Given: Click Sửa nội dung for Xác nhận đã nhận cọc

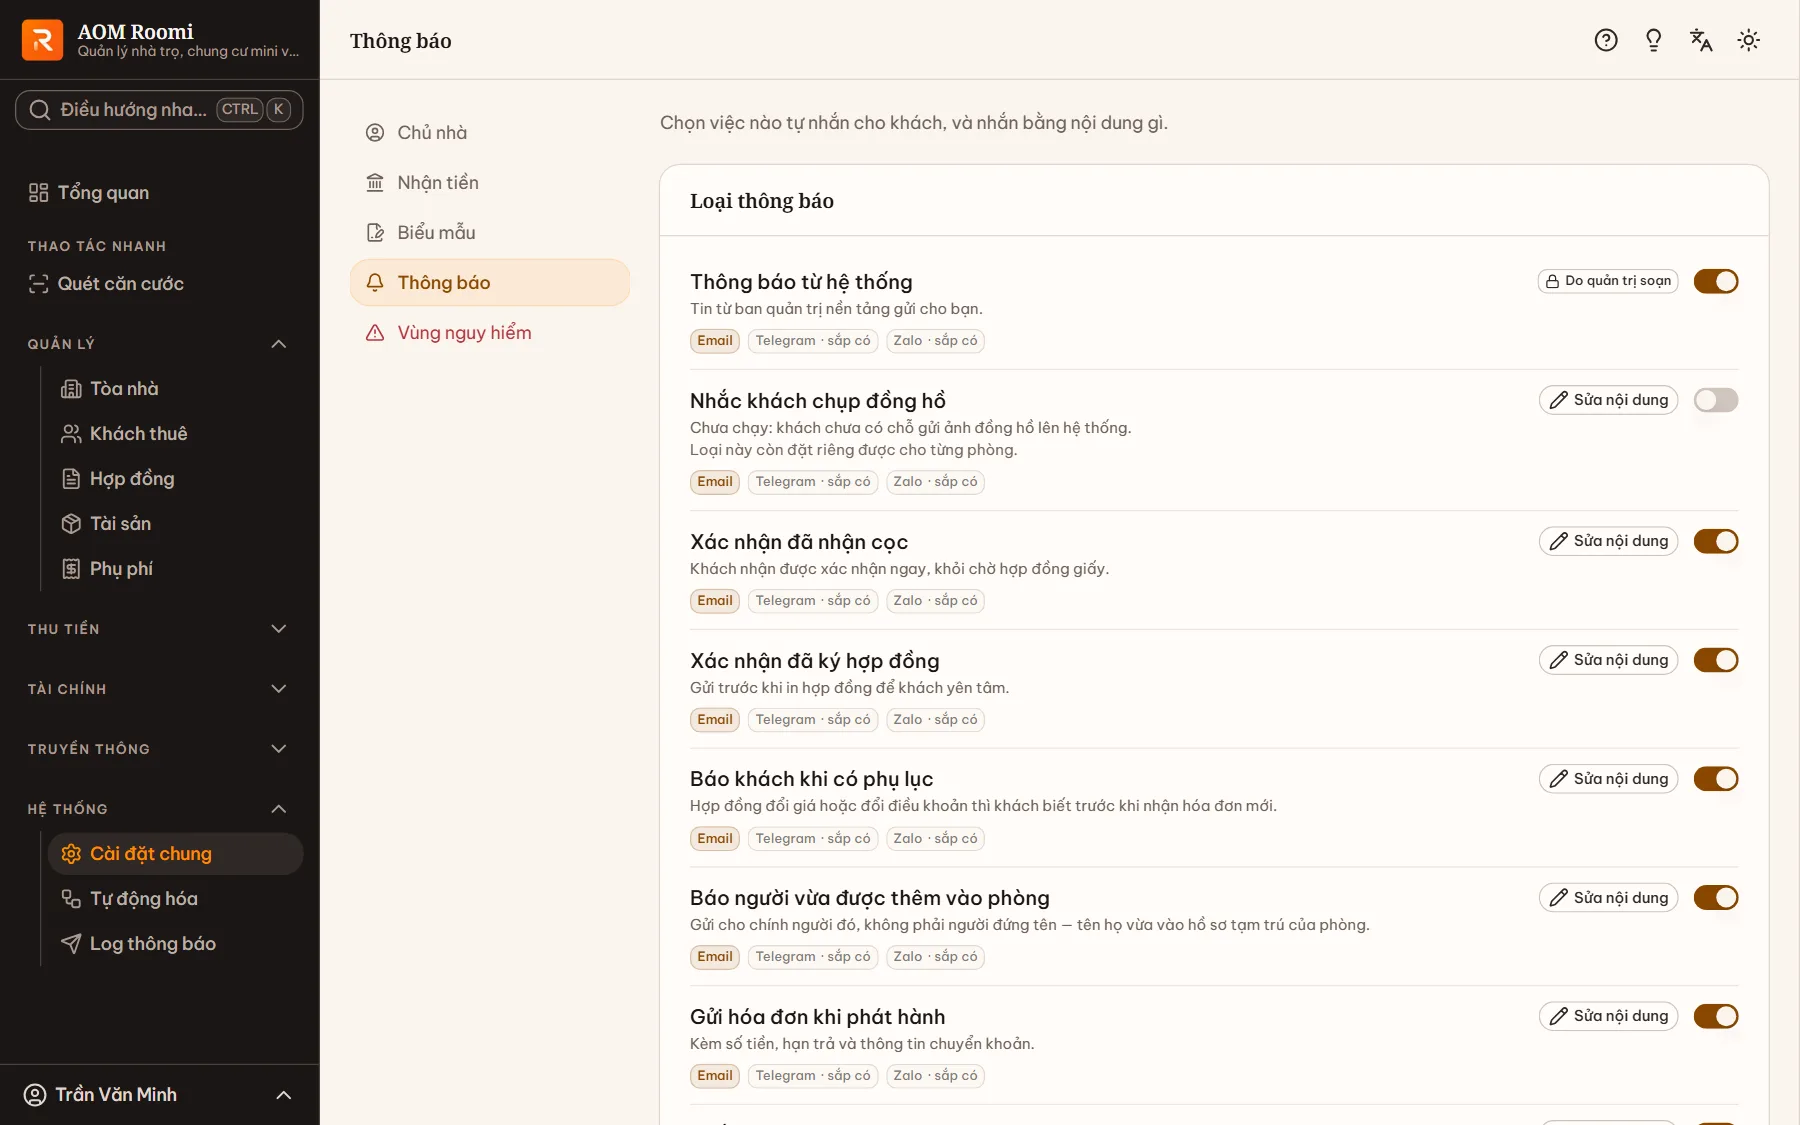Looking at the screenshot, I should (x=1608, y=541).
